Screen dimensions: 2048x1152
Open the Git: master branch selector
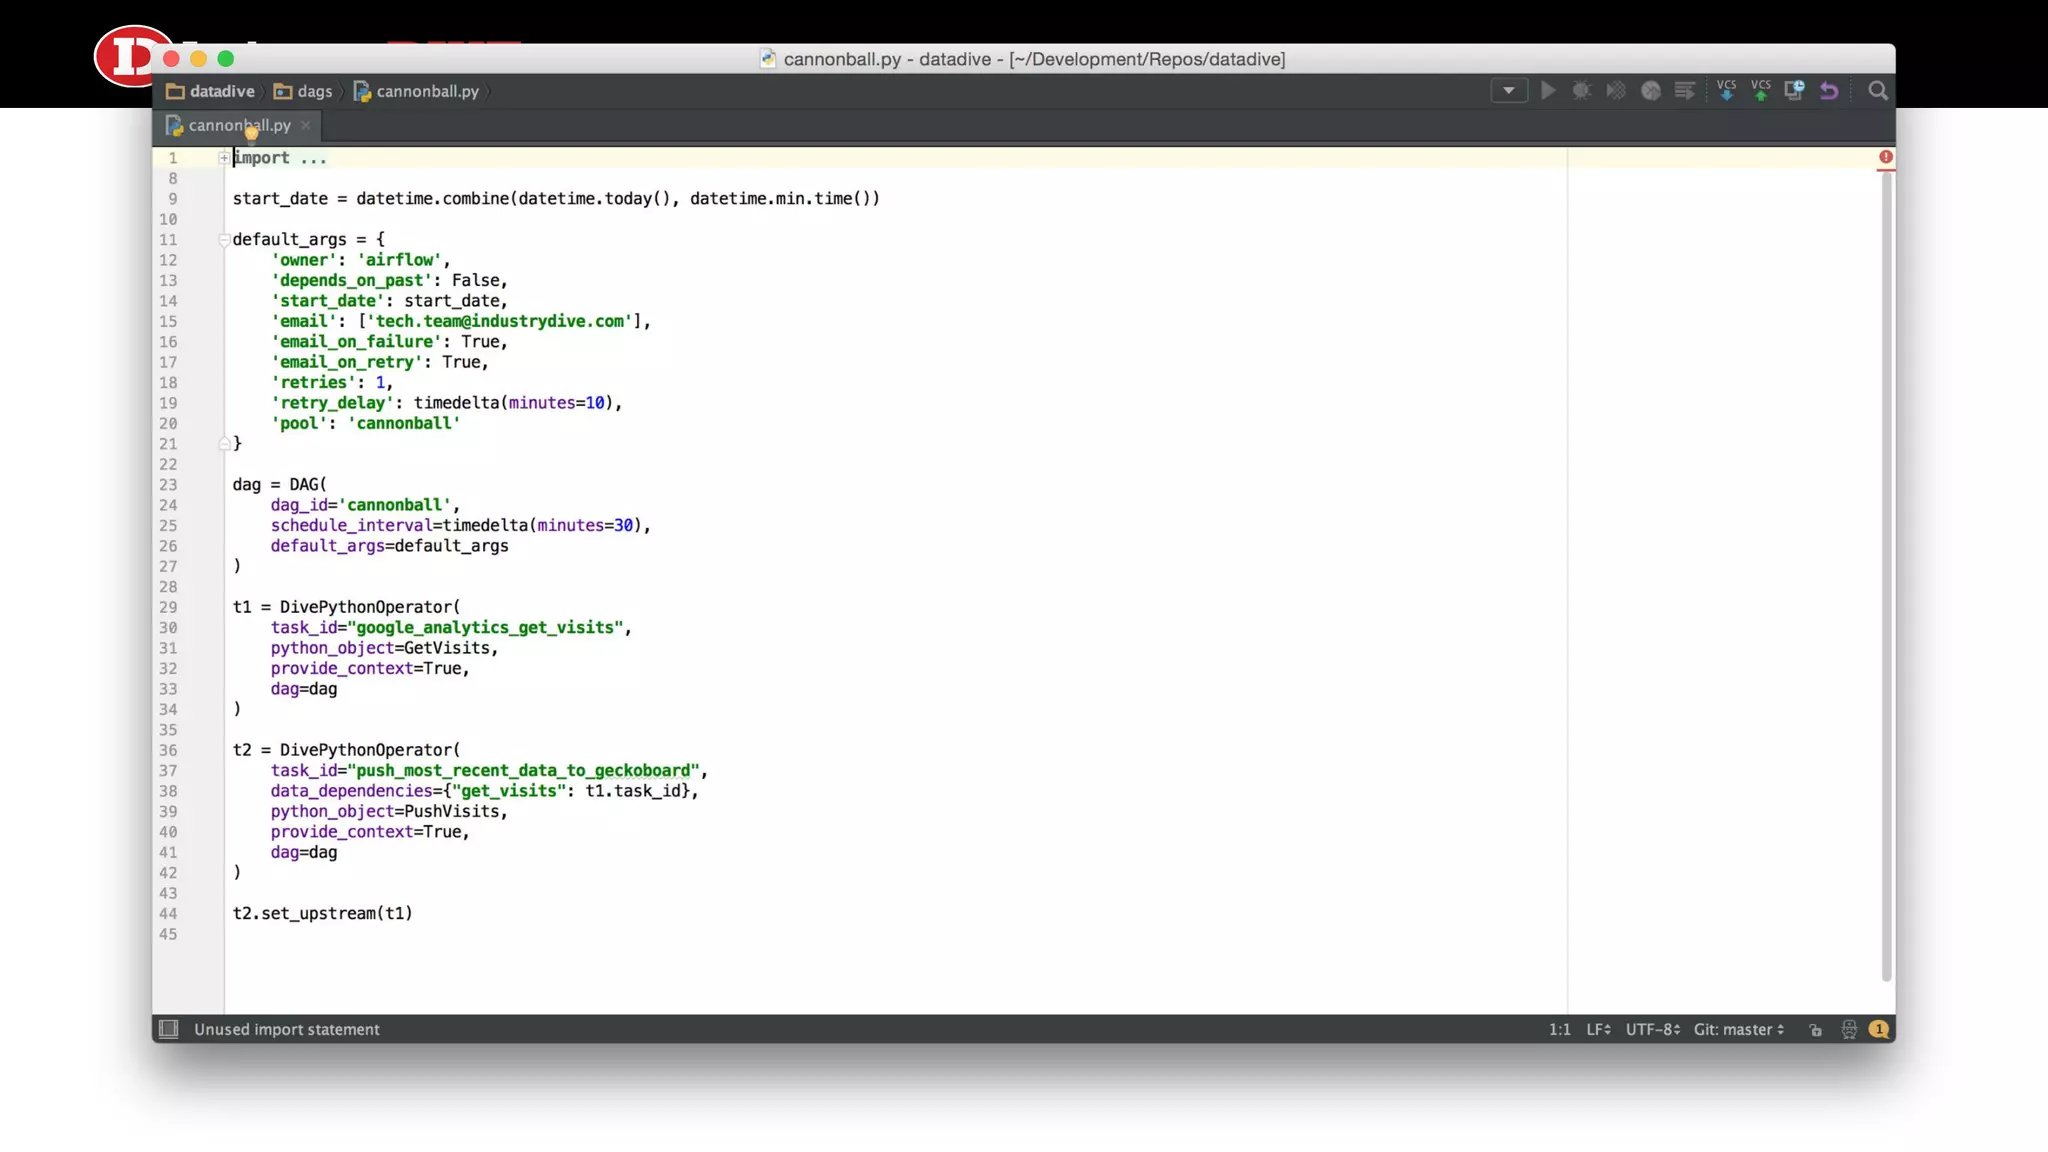pos(1738,1029)
